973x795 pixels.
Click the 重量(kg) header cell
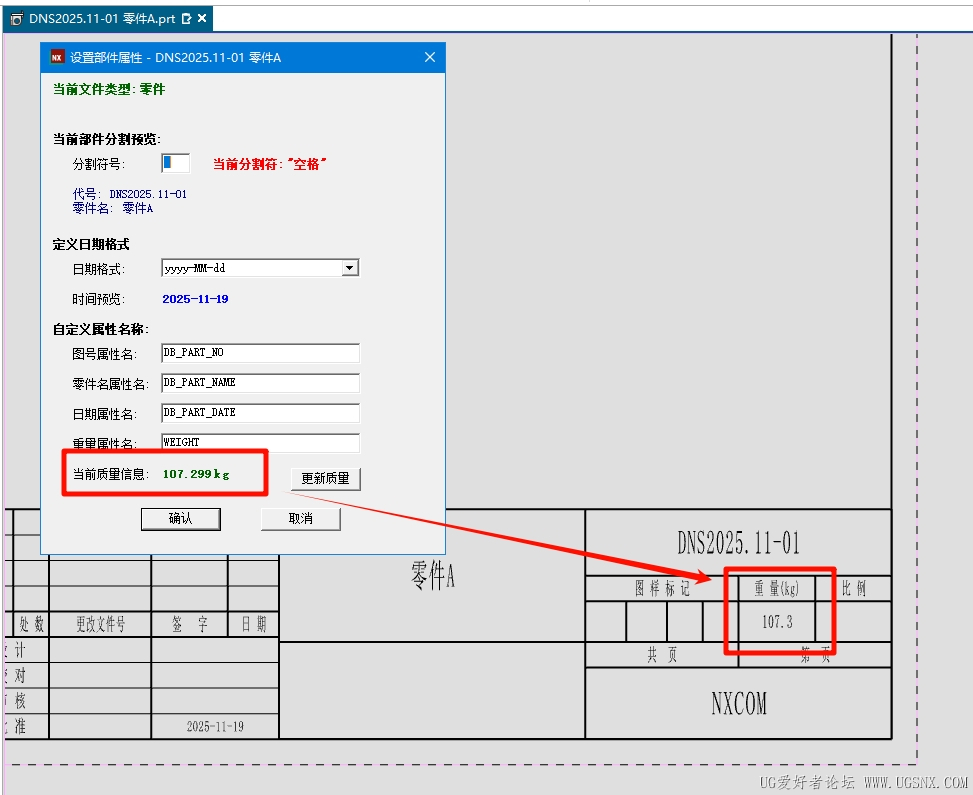(x=777, y=588)
